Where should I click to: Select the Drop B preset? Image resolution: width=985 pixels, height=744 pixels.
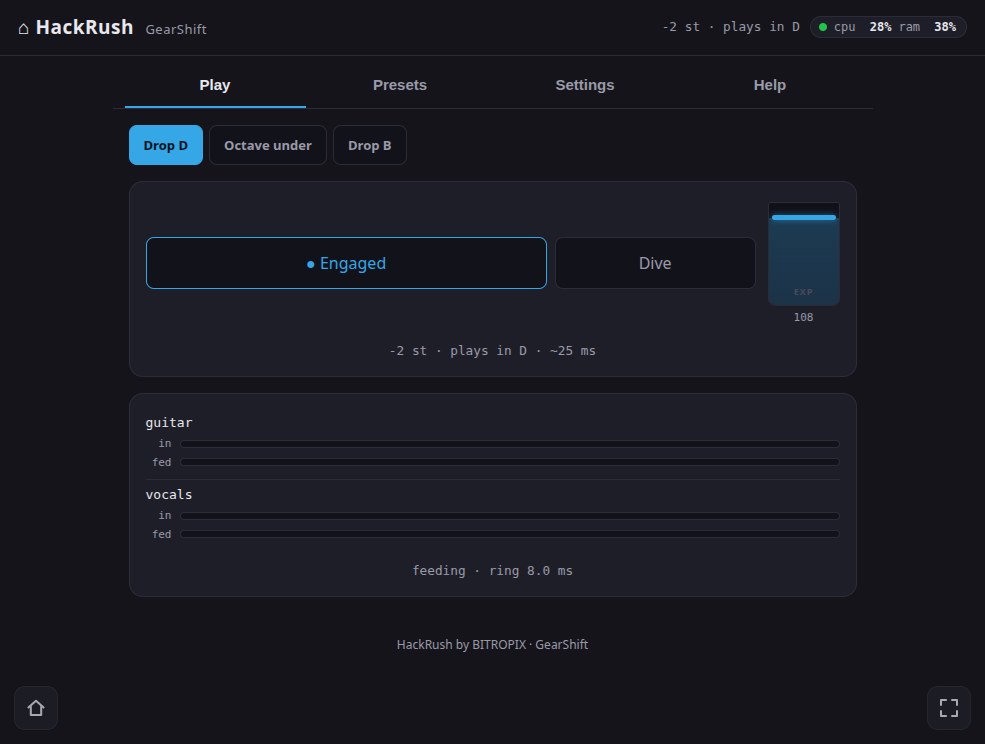(x=369, y=145)
